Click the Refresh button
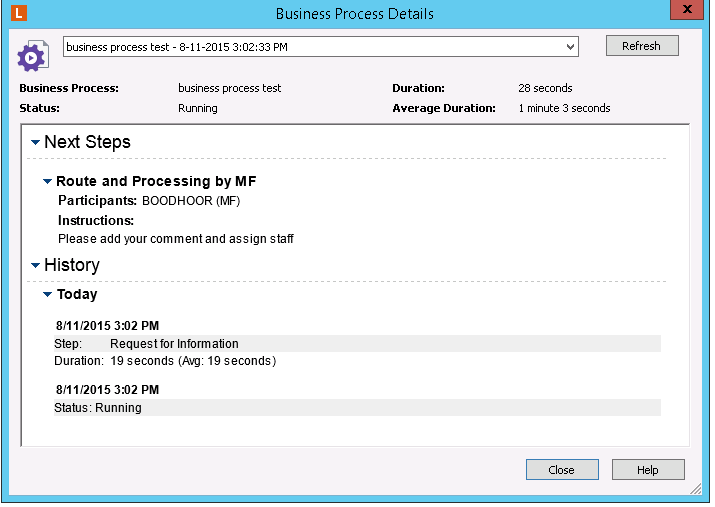This screenshot has width=715, height=507. click(641, 46)
